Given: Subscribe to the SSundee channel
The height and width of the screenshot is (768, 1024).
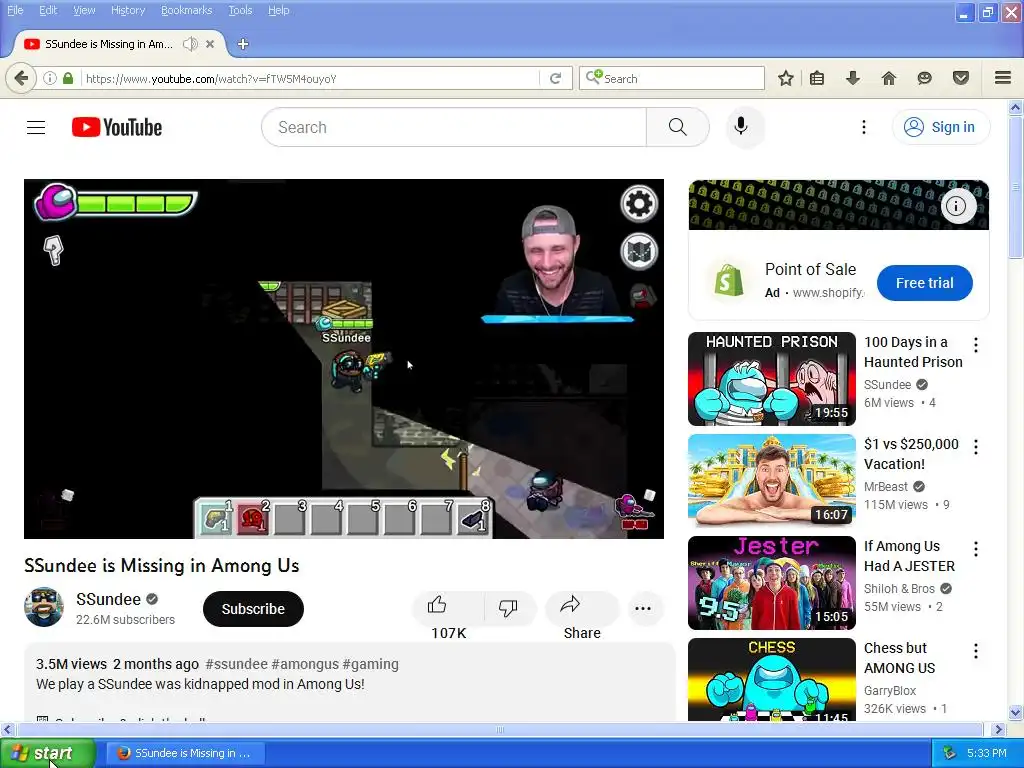Looking at the screenshot, I should [253, 609].
